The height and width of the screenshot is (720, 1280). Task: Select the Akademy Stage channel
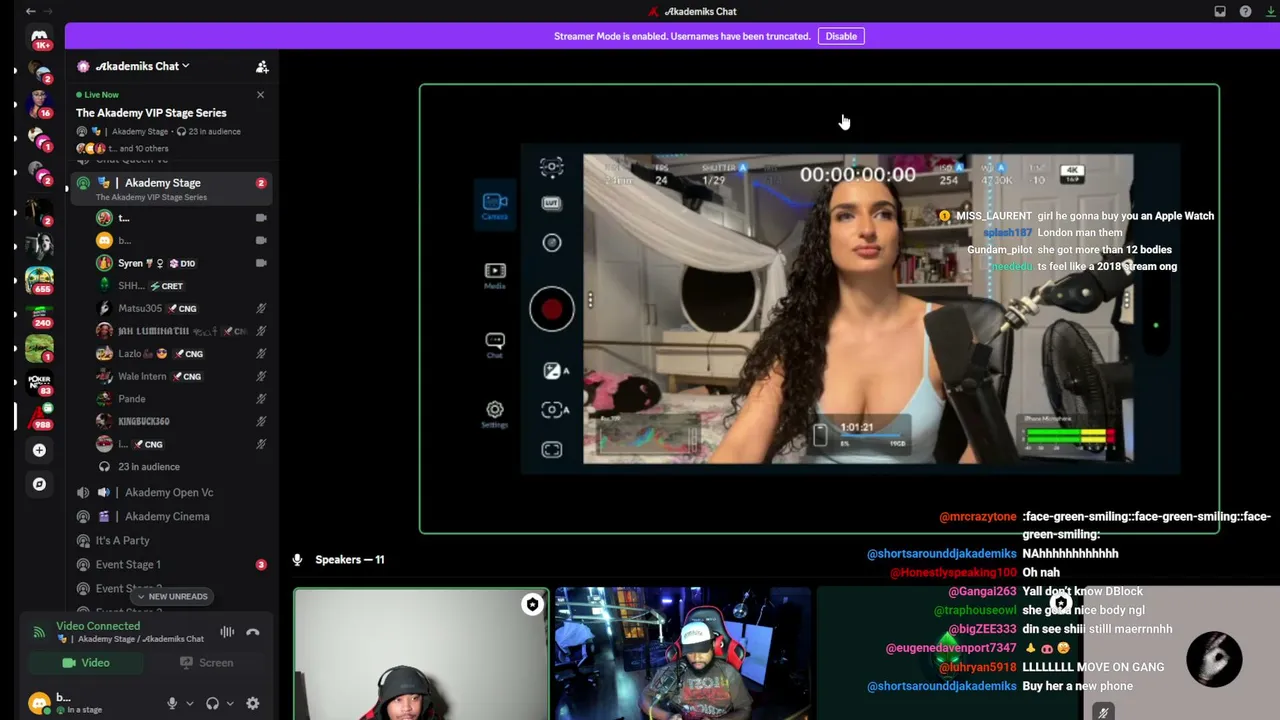(x=170, y=188)
